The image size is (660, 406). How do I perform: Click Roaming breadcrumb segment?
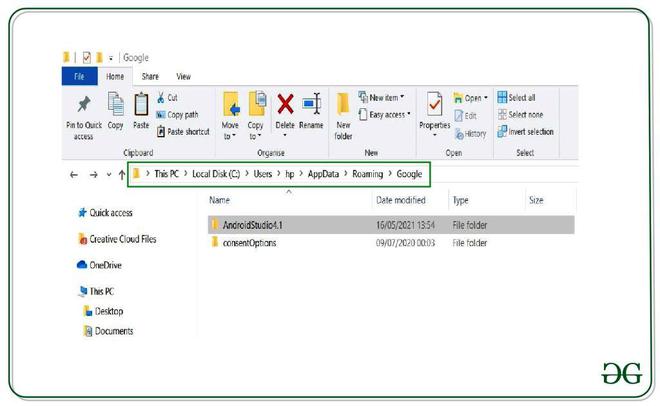coord(367,174)
